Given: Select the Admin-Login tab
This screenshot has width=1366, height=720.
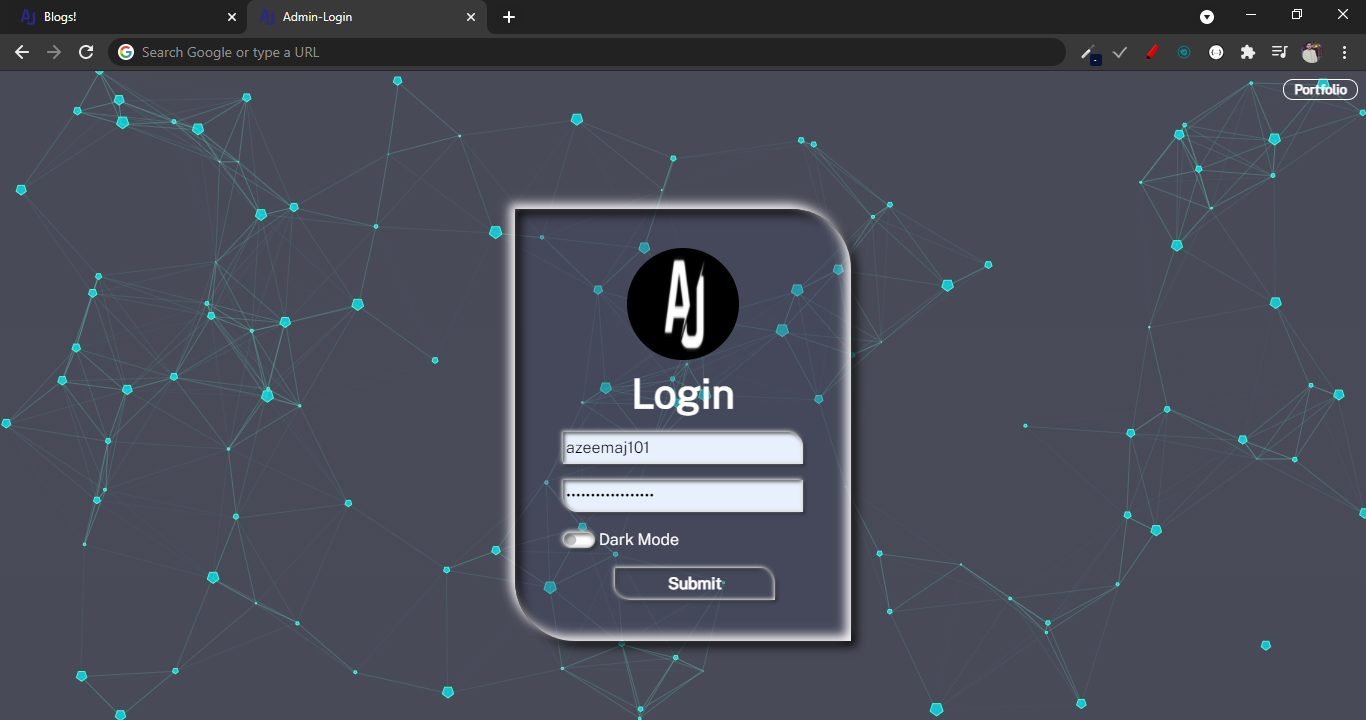Looking at the screenshot, I should 366,17.
